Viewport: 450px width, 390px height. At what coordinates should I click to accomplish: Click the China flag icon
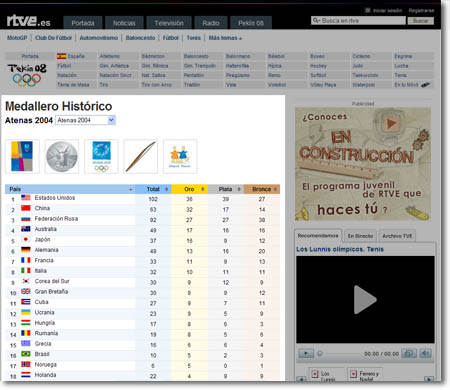pos(26,208)
